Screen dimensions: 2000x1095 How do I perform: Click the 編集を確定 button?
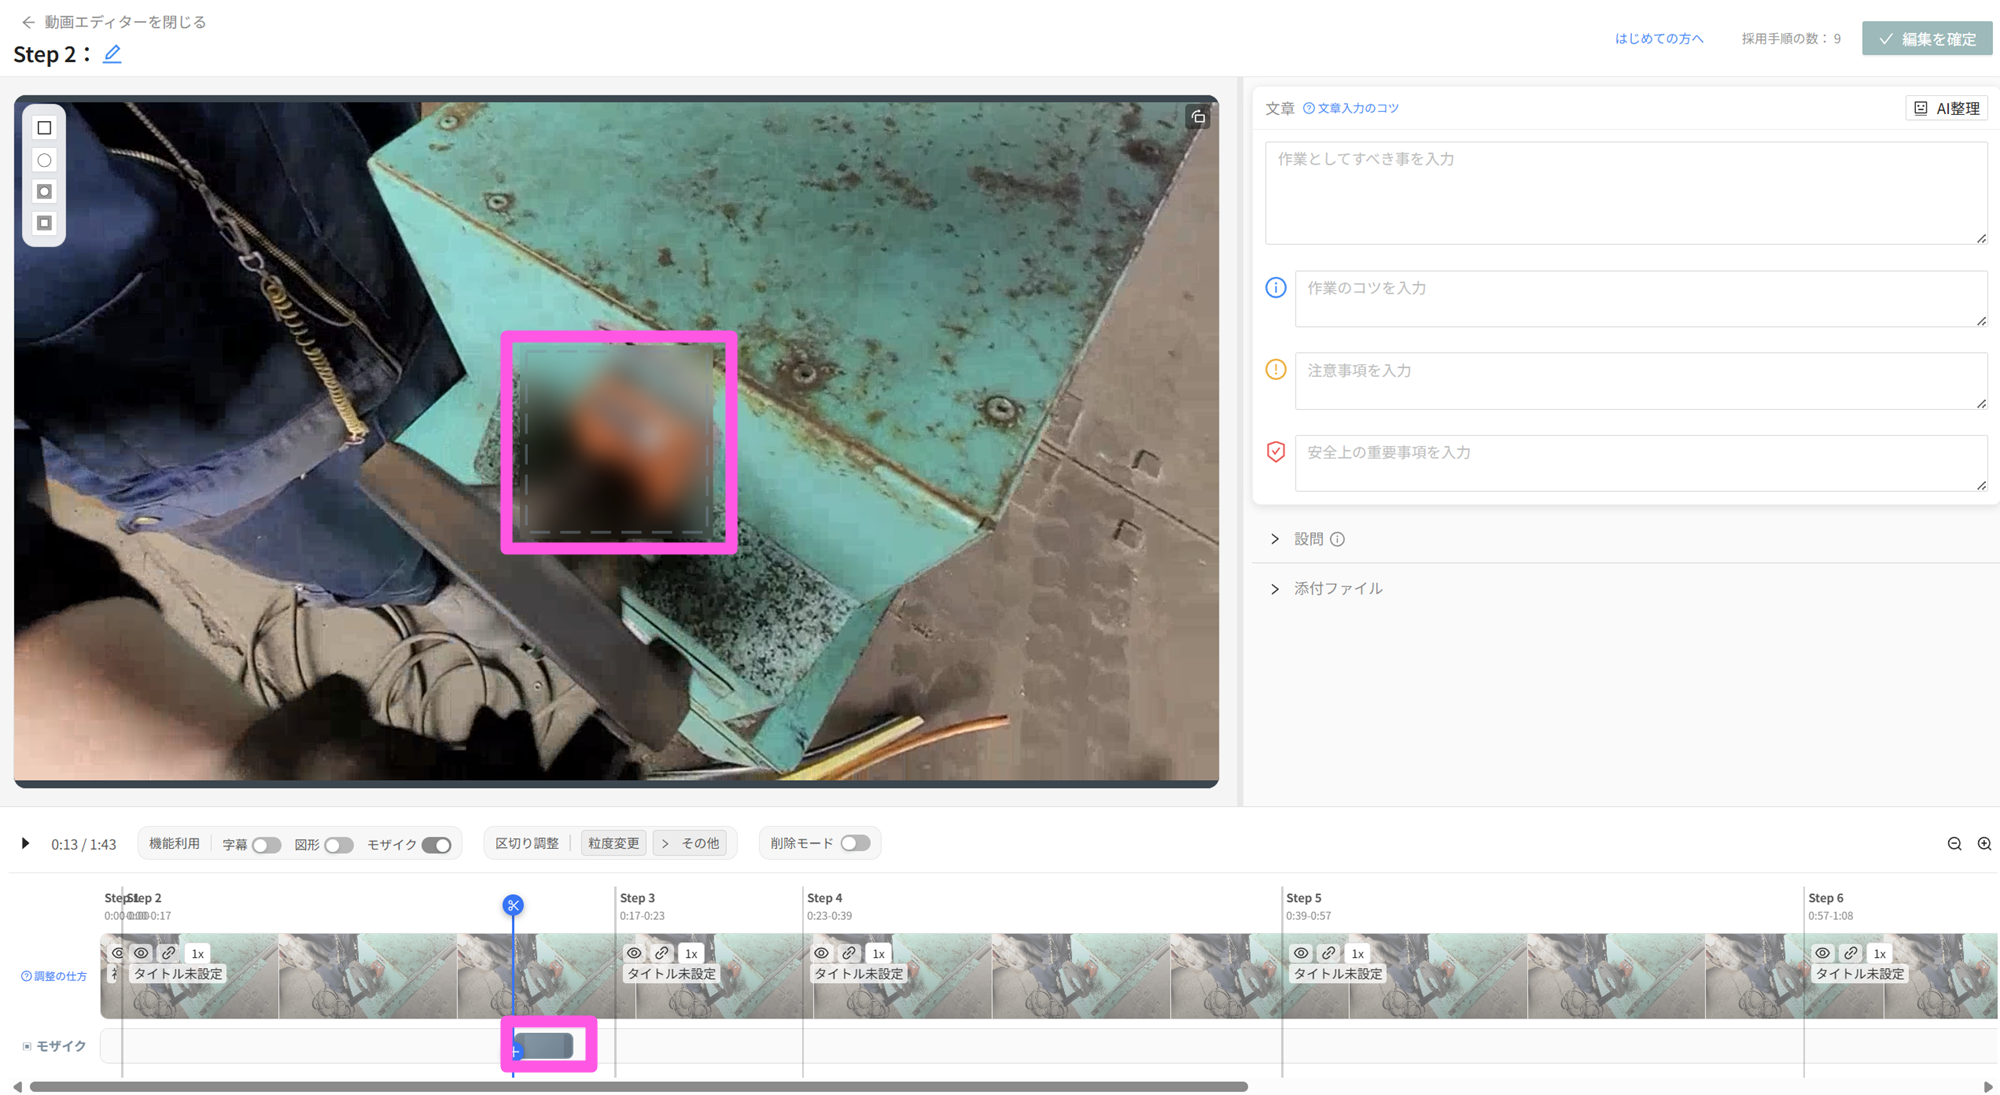coord(1927,39)
